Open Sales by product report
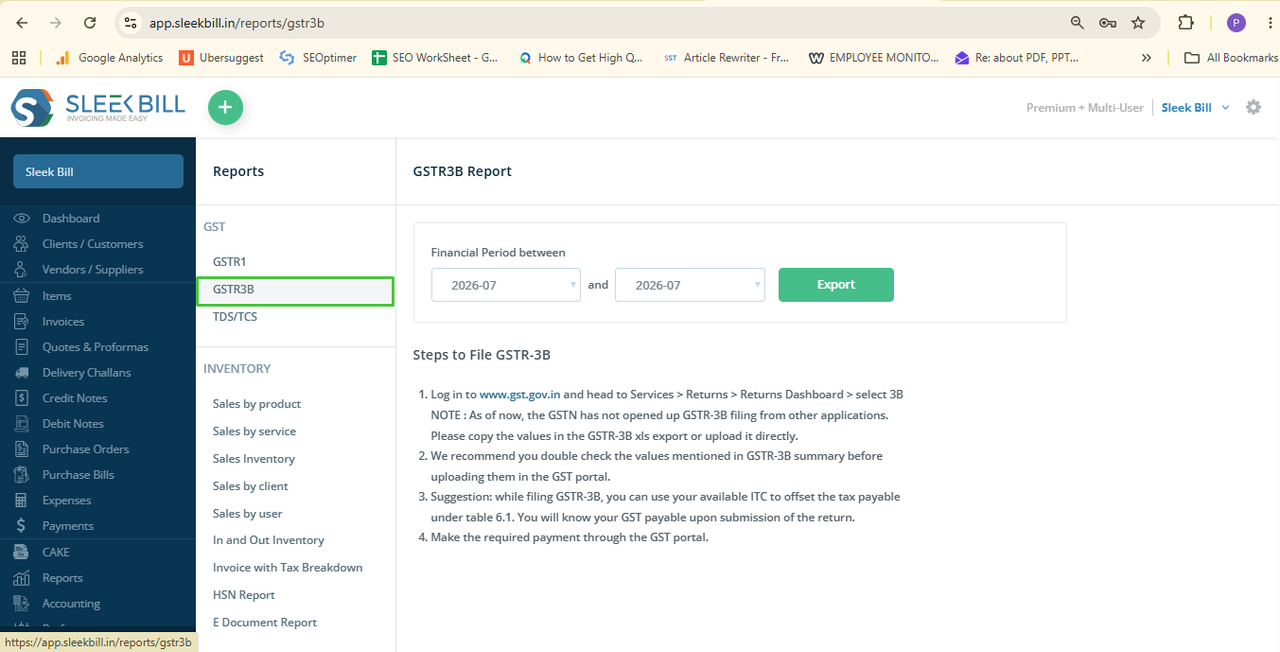Viewport: 1280px width, 652px height. pyautogui.click(x=257, y=404)
